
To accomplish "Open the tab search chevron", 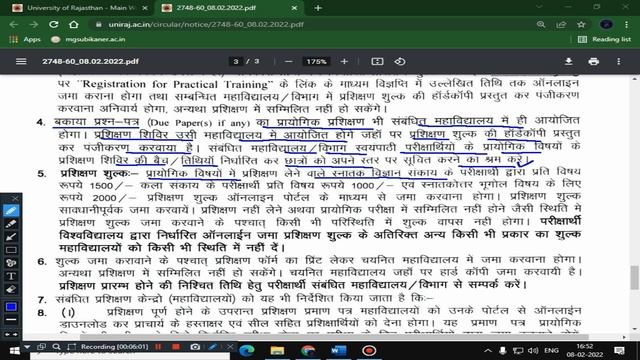I will click(x=539, y=7).
